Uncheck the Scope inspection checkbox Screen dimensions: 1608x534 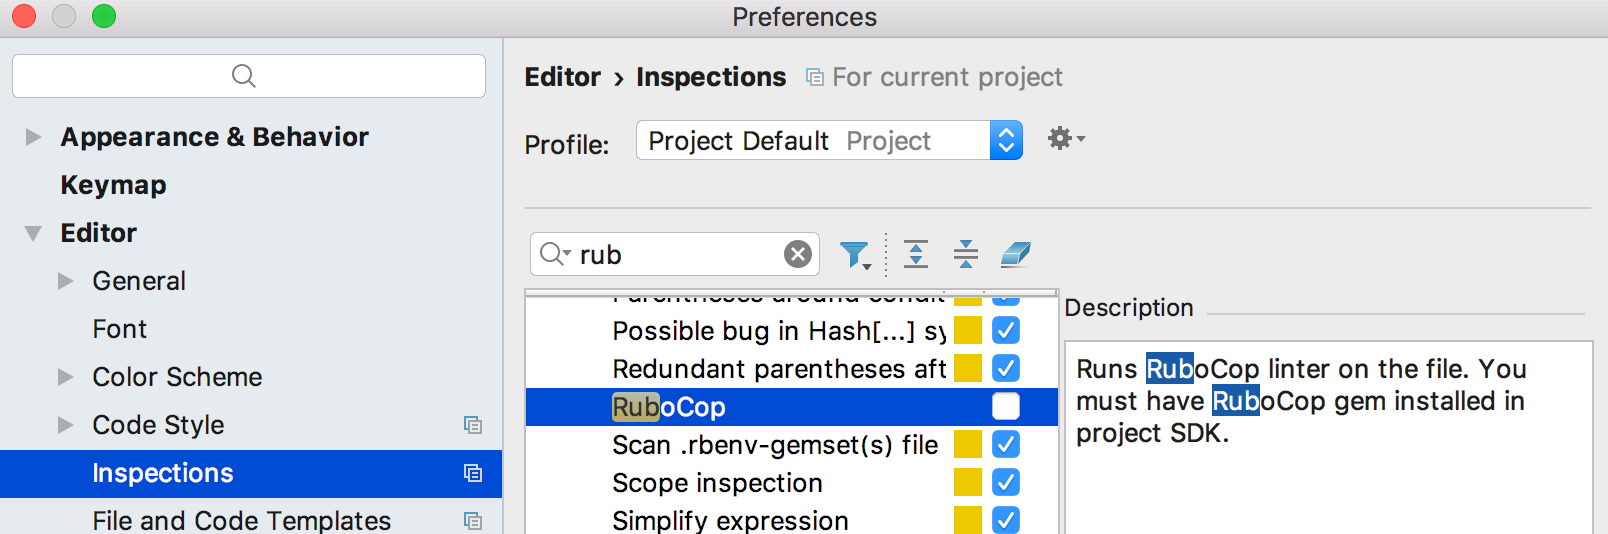(1005, 482)
